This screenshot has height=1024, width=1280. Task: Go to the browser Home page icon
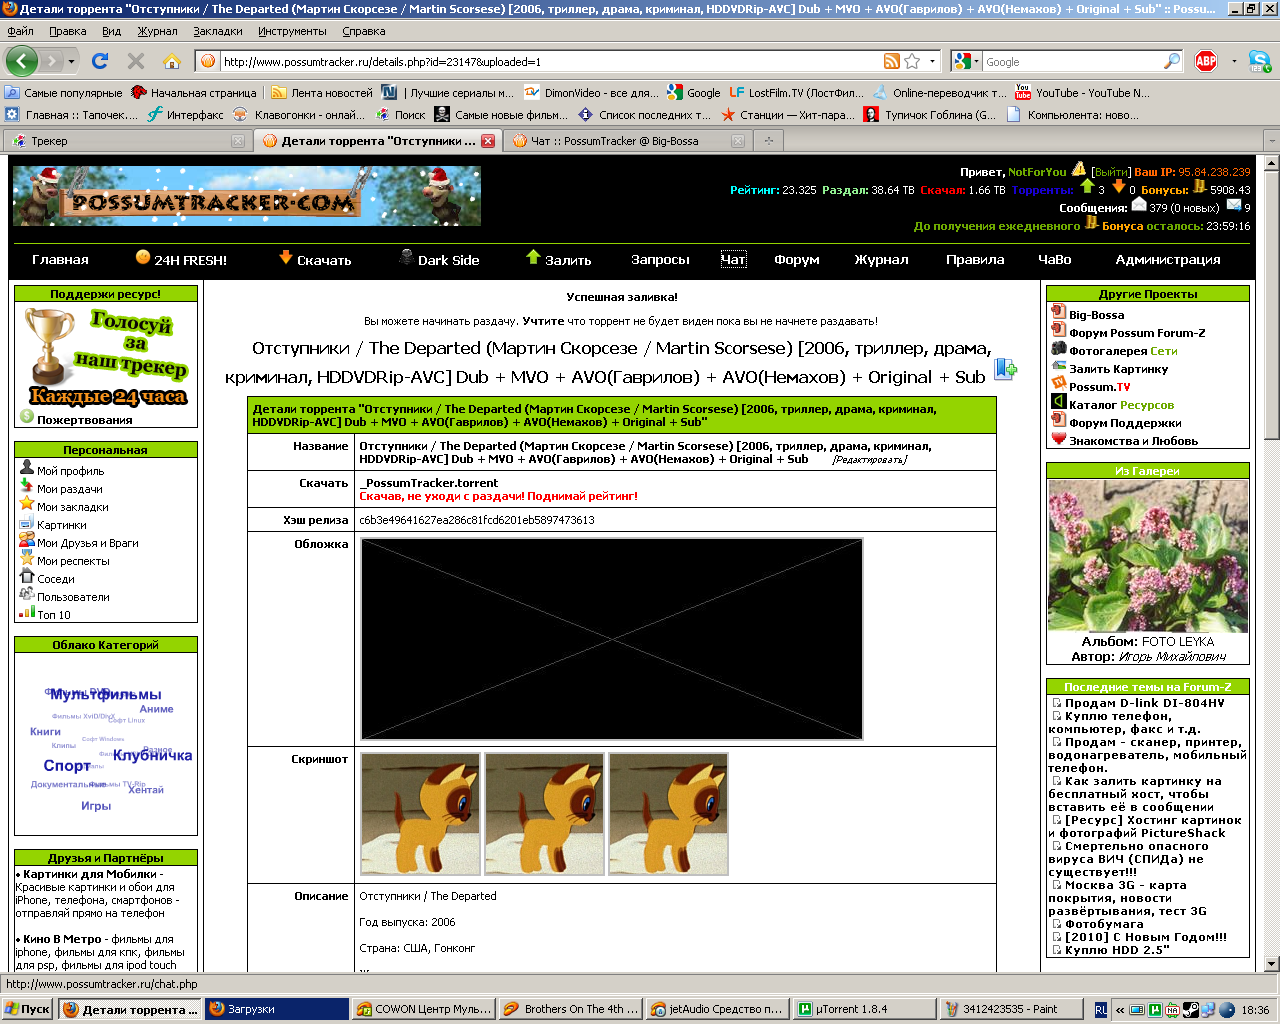pos(172,61)
